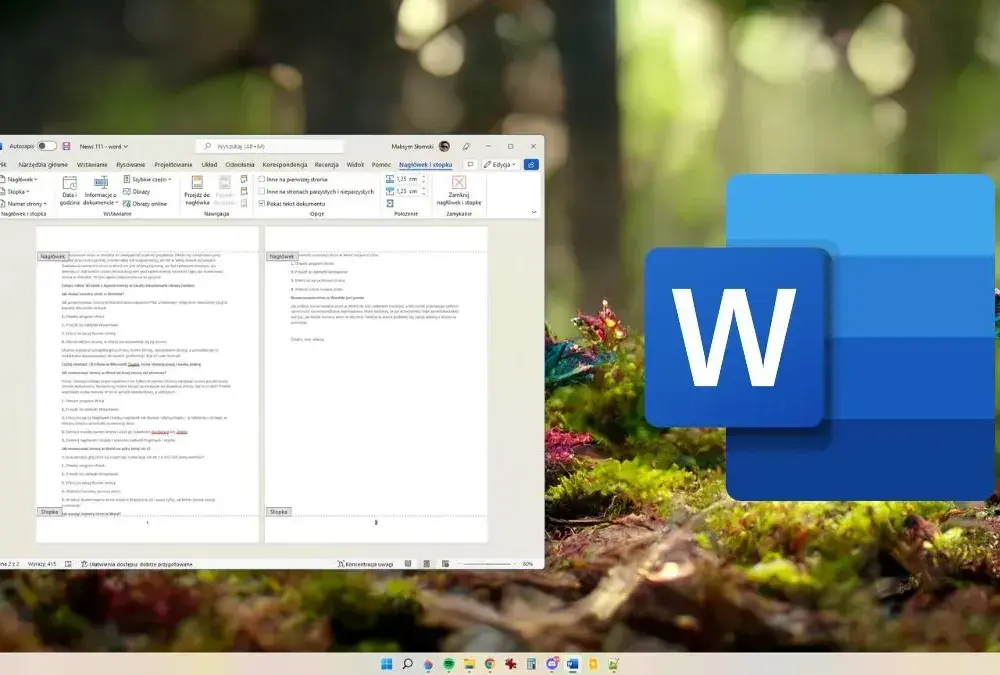Open the Odwołania tab
Screen dimensions: 1000x675
(240, 165)
